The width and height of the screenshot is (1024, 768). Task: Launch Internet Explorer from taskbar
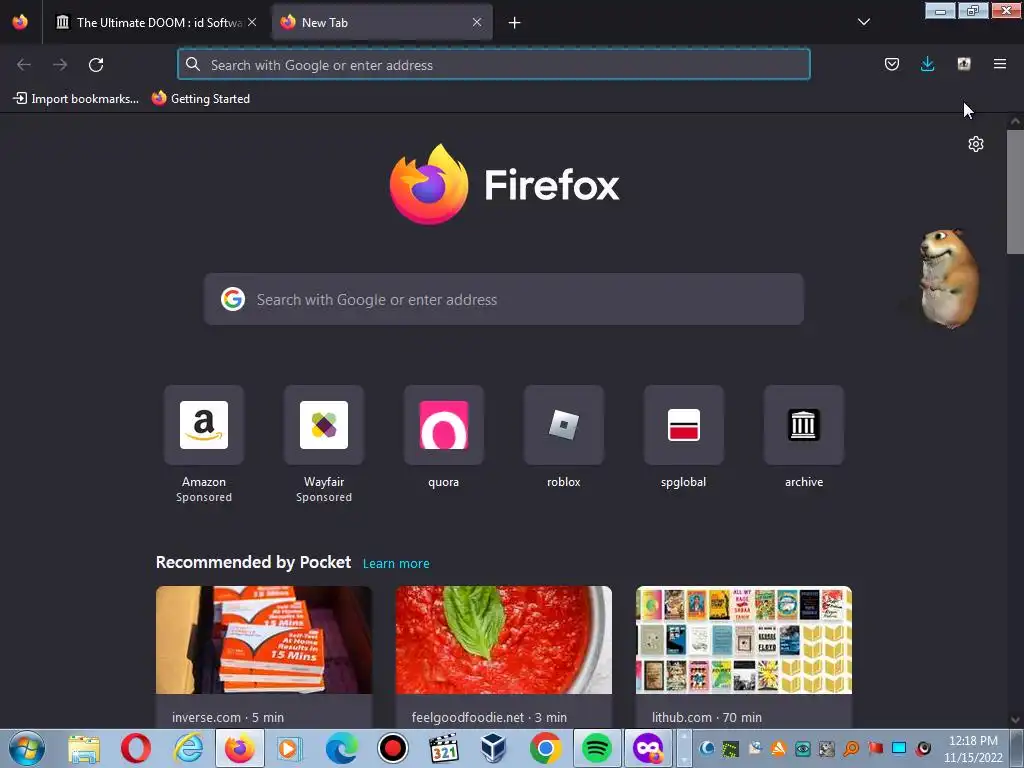point(188,748)
